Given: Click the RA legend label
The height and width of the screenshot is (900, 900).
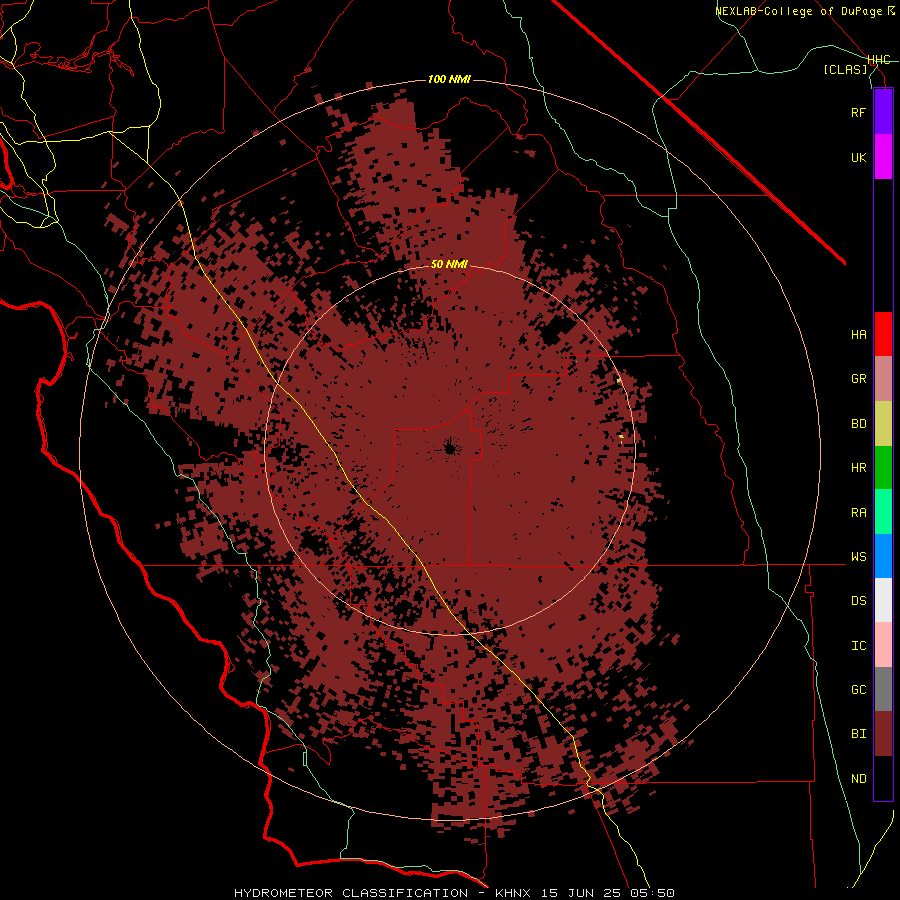Looking at the screenshot, I should pos(858,513).
